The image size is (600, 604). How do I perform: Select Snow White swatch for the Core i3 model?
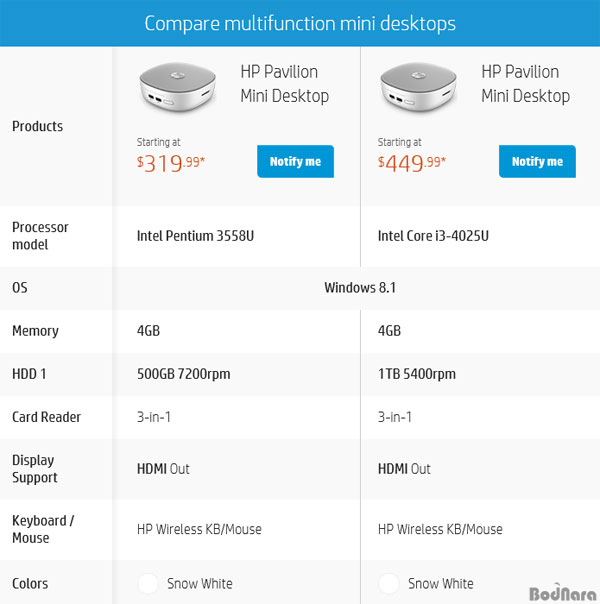pos(390,584)
